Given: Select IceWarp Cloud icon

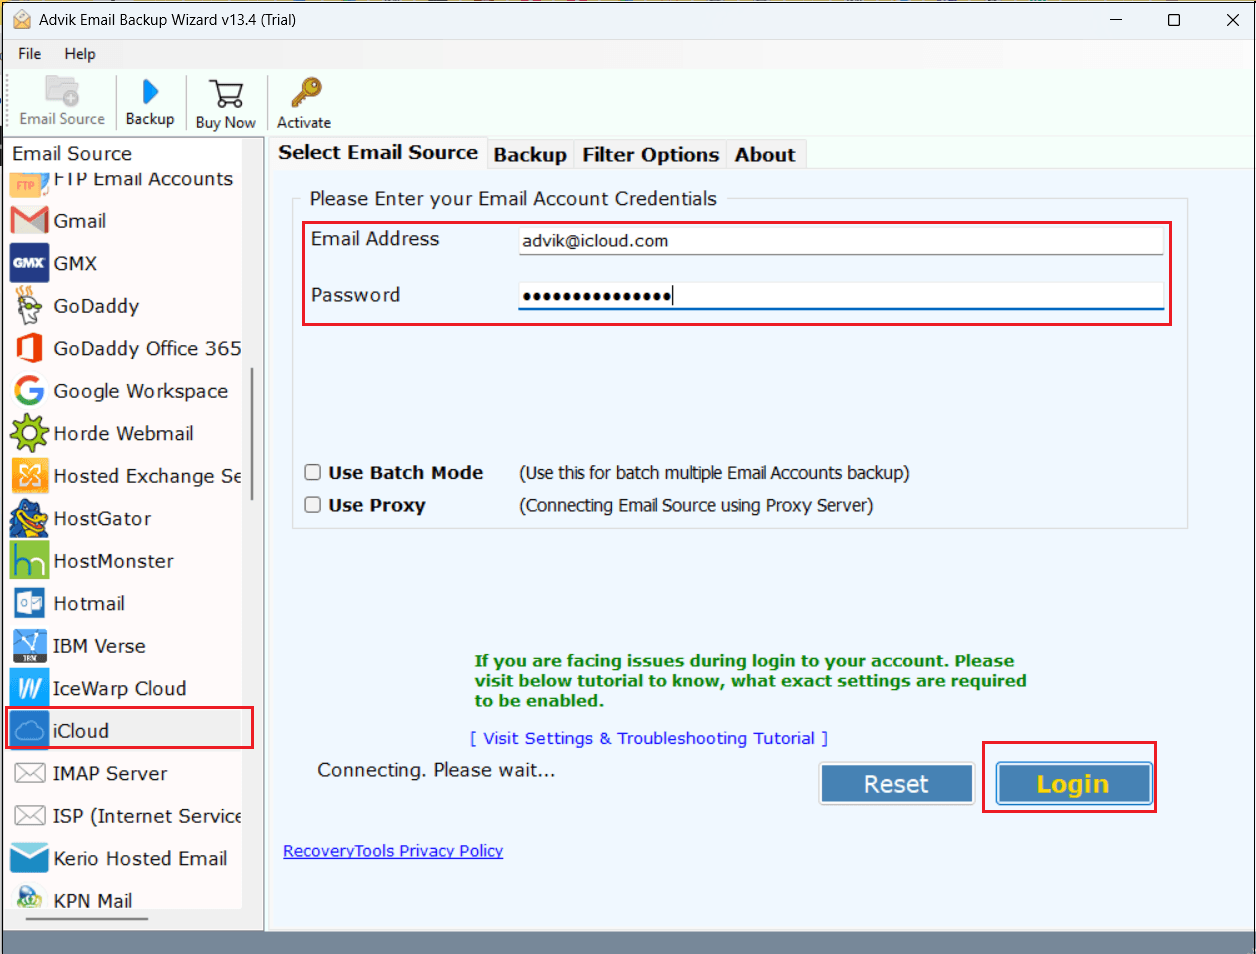Looking at the screenshot, I should 29,688.
